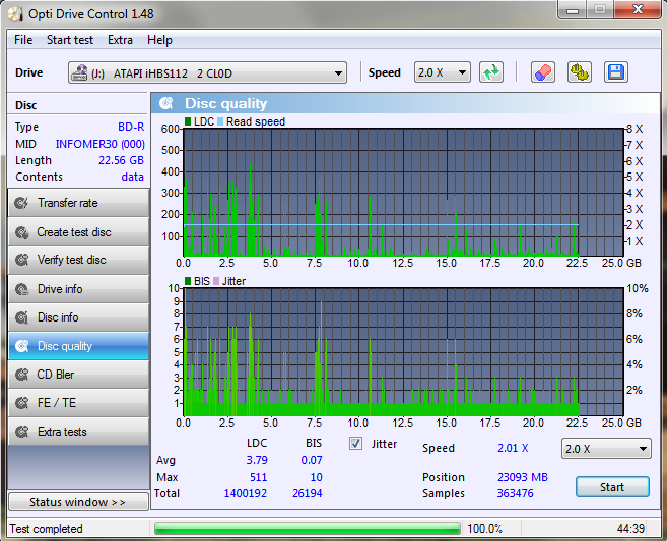The height and width of the screenshot is (541, 667).
Task: Click the LDC and read speed graph
Action: pos(403,193)
